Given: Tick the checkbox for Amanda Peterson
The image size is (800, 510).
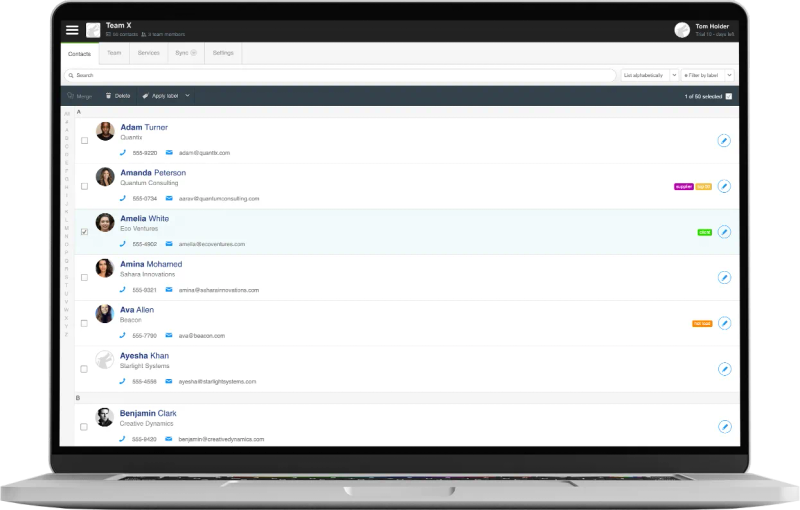Looking at the screenshot, I should coord(85,186).
